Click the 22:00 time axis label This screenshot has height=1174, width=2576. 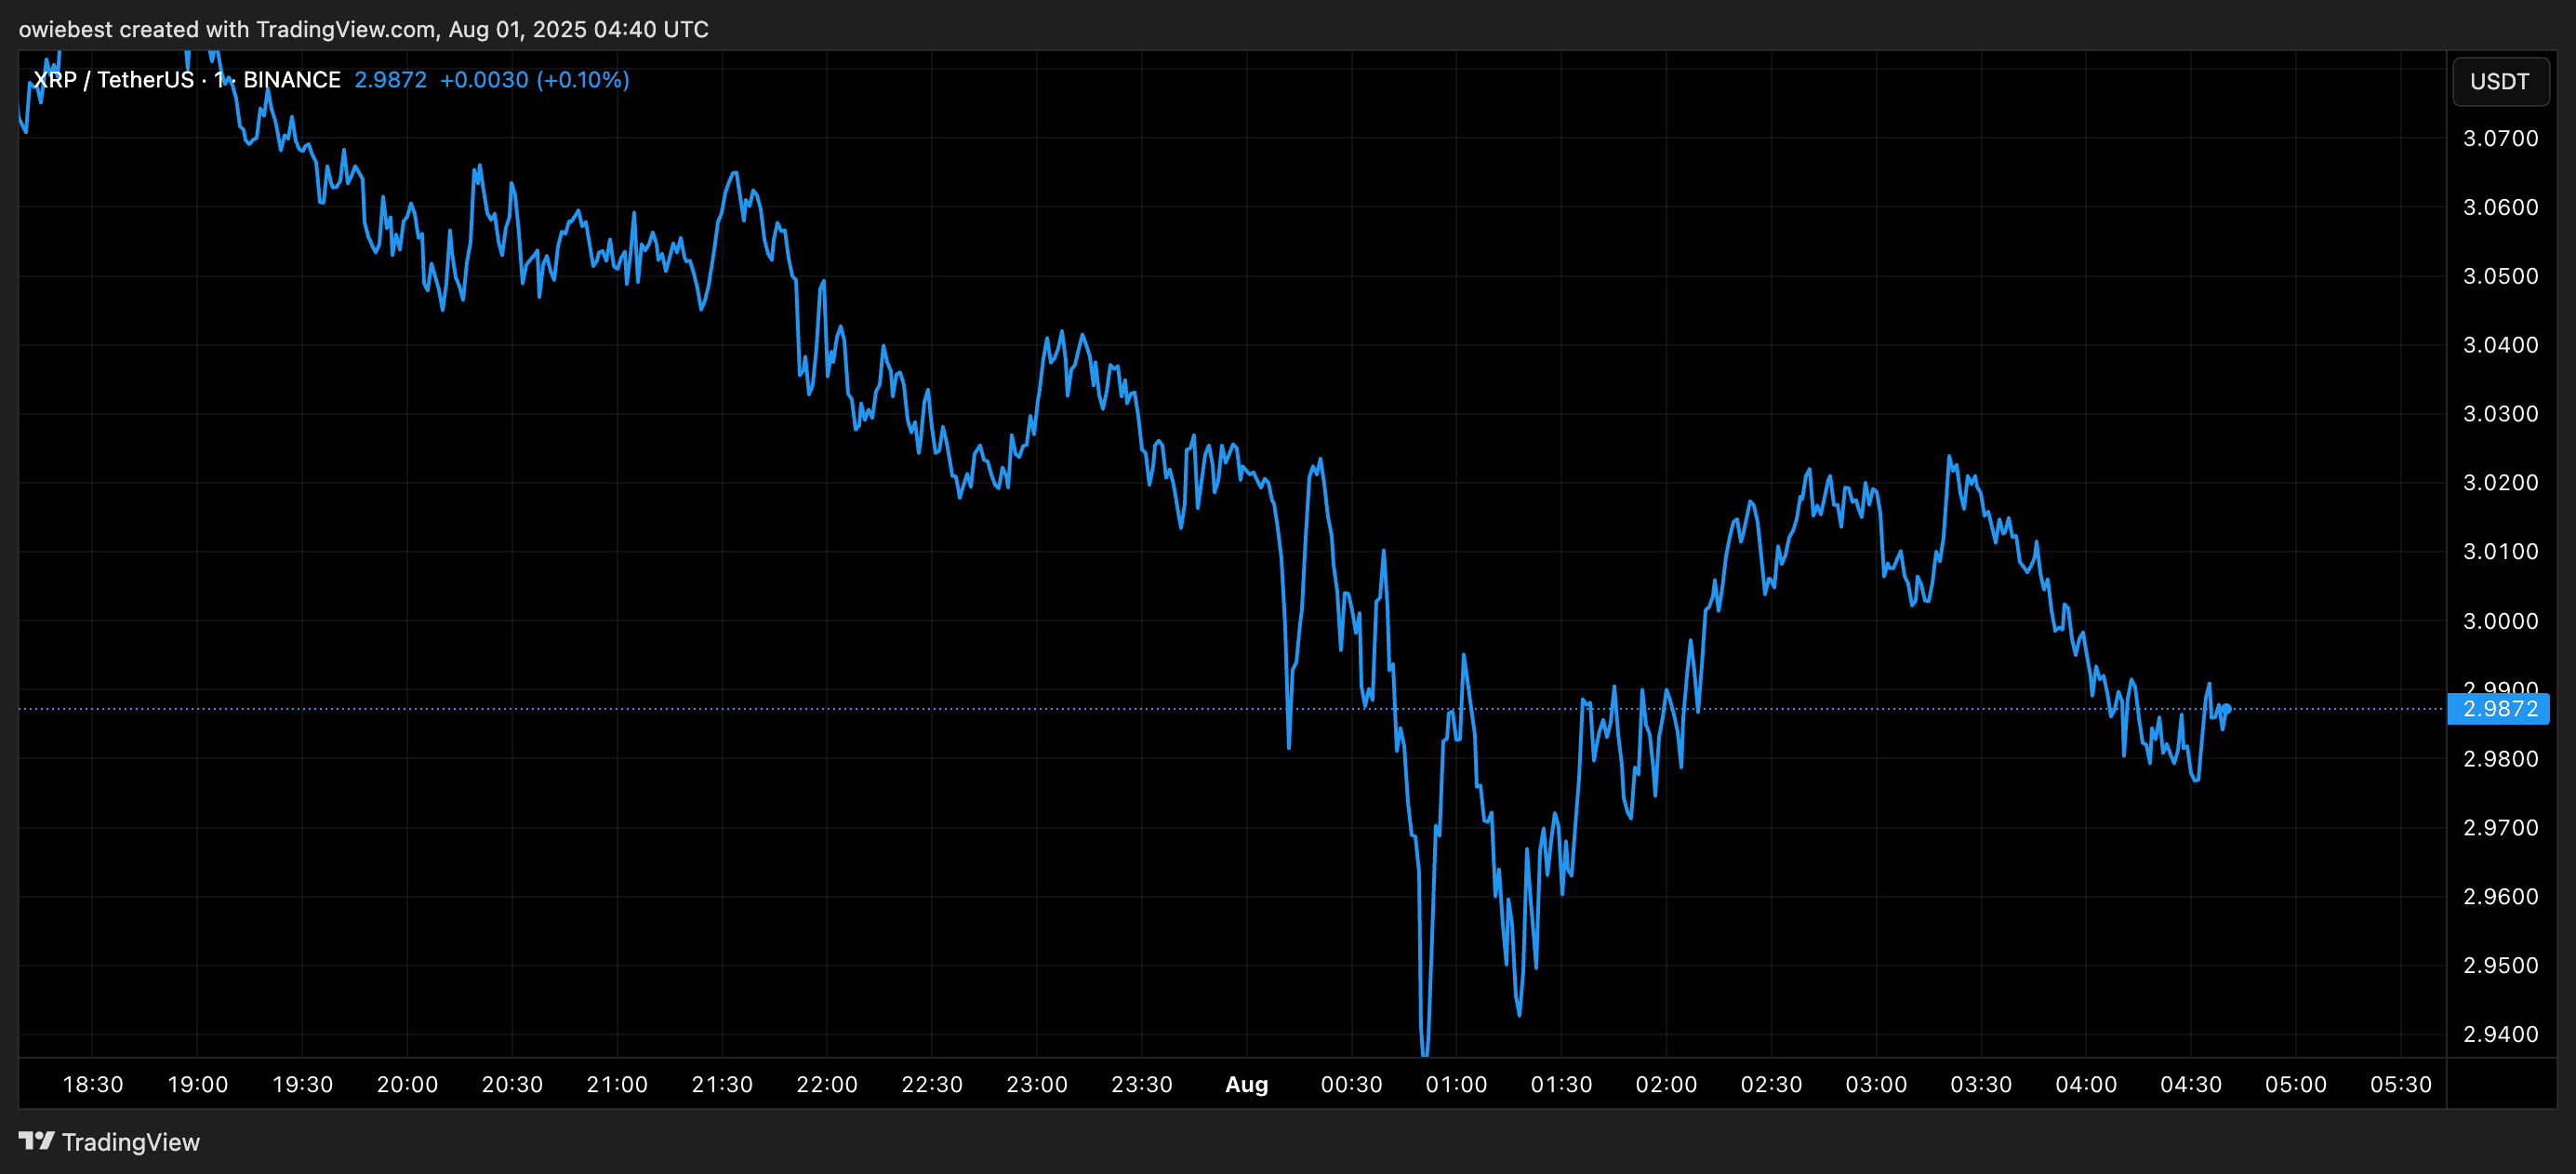tap(827, 1085)
